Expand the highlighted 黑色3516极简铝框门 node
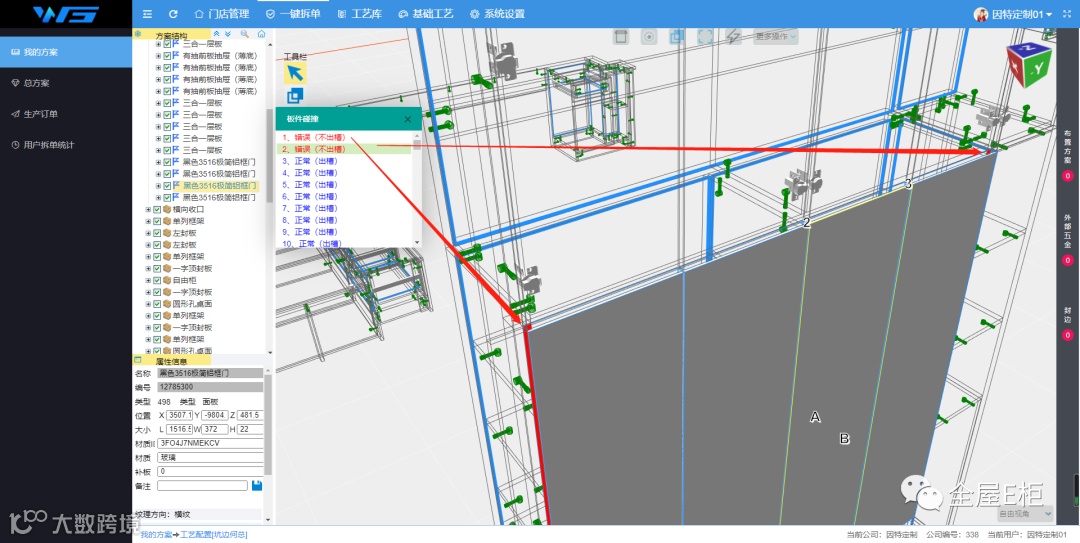Image resolution: width=1080 pixels, height=543 pixels. (x=158, y=186)
